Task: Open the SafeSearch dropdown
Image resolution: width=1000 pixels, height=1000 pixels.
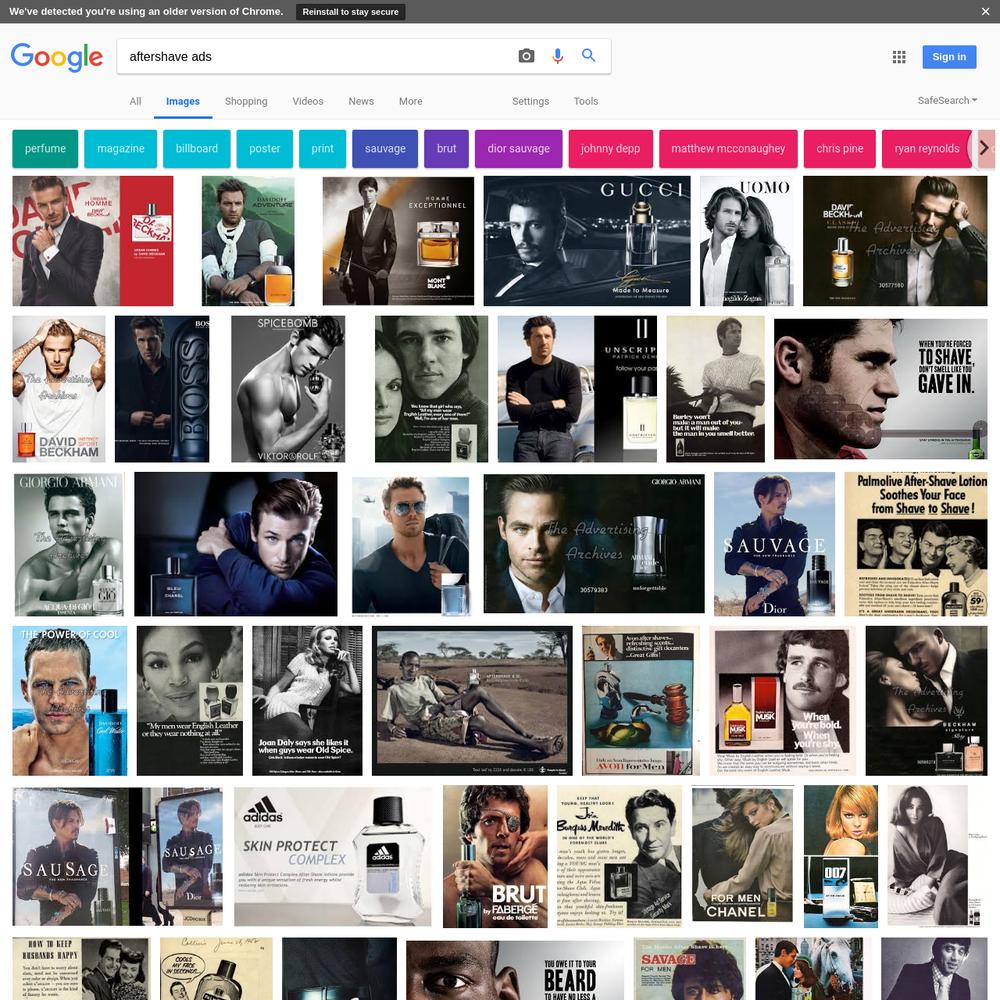Action: (947, 100)
